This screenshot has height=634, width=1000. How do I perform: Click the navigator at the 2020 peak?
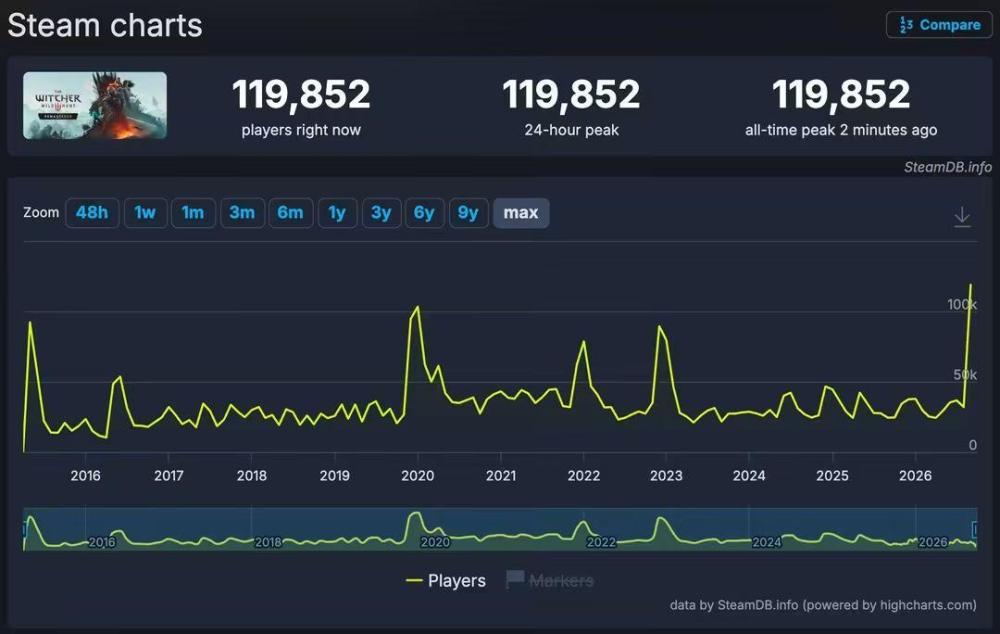416,514
